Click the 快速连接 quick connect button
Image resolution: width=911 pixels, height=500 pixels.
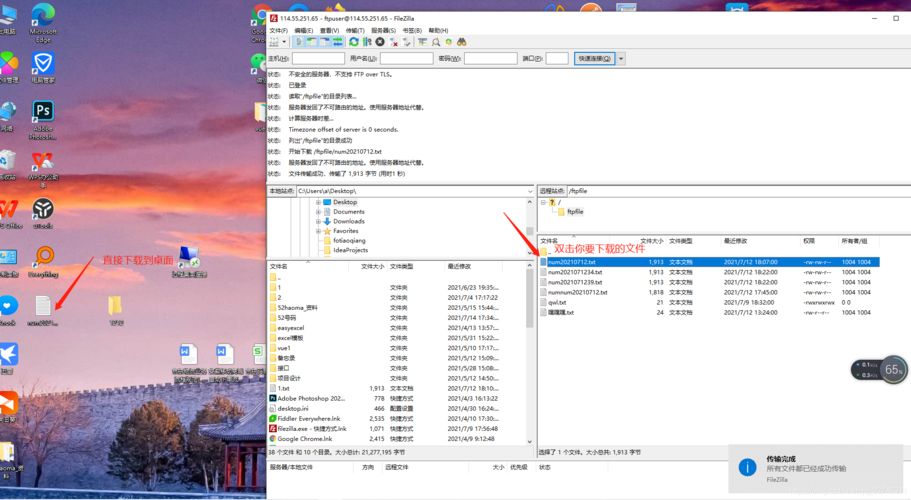coord(594,58)
